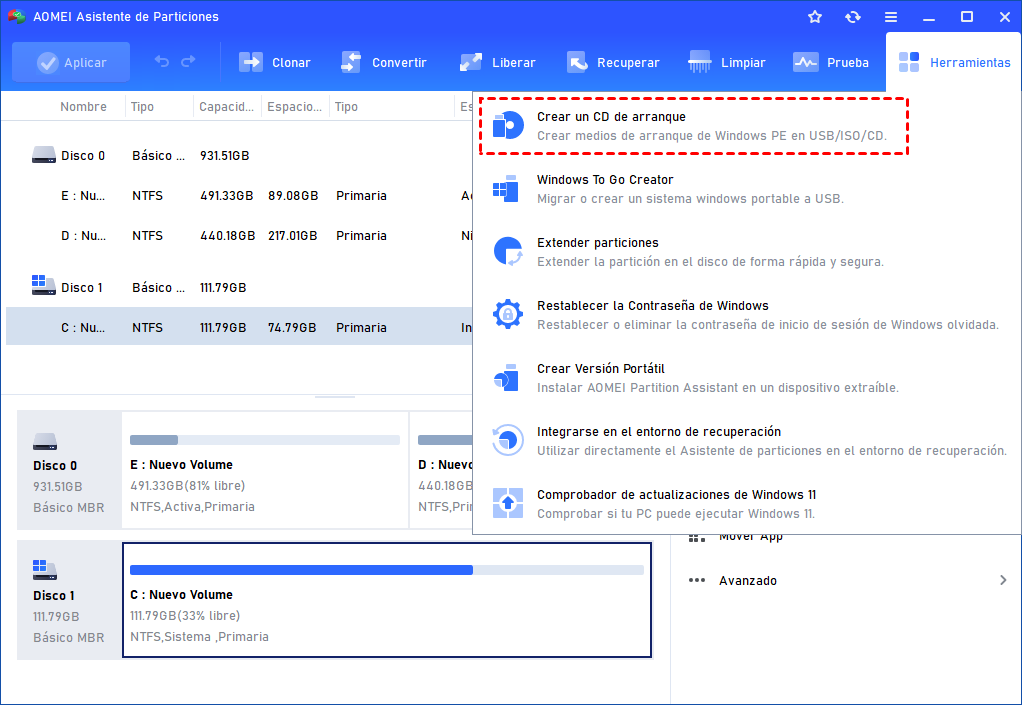Click the 89.08GB free space cell

click(x=293, y=195)
